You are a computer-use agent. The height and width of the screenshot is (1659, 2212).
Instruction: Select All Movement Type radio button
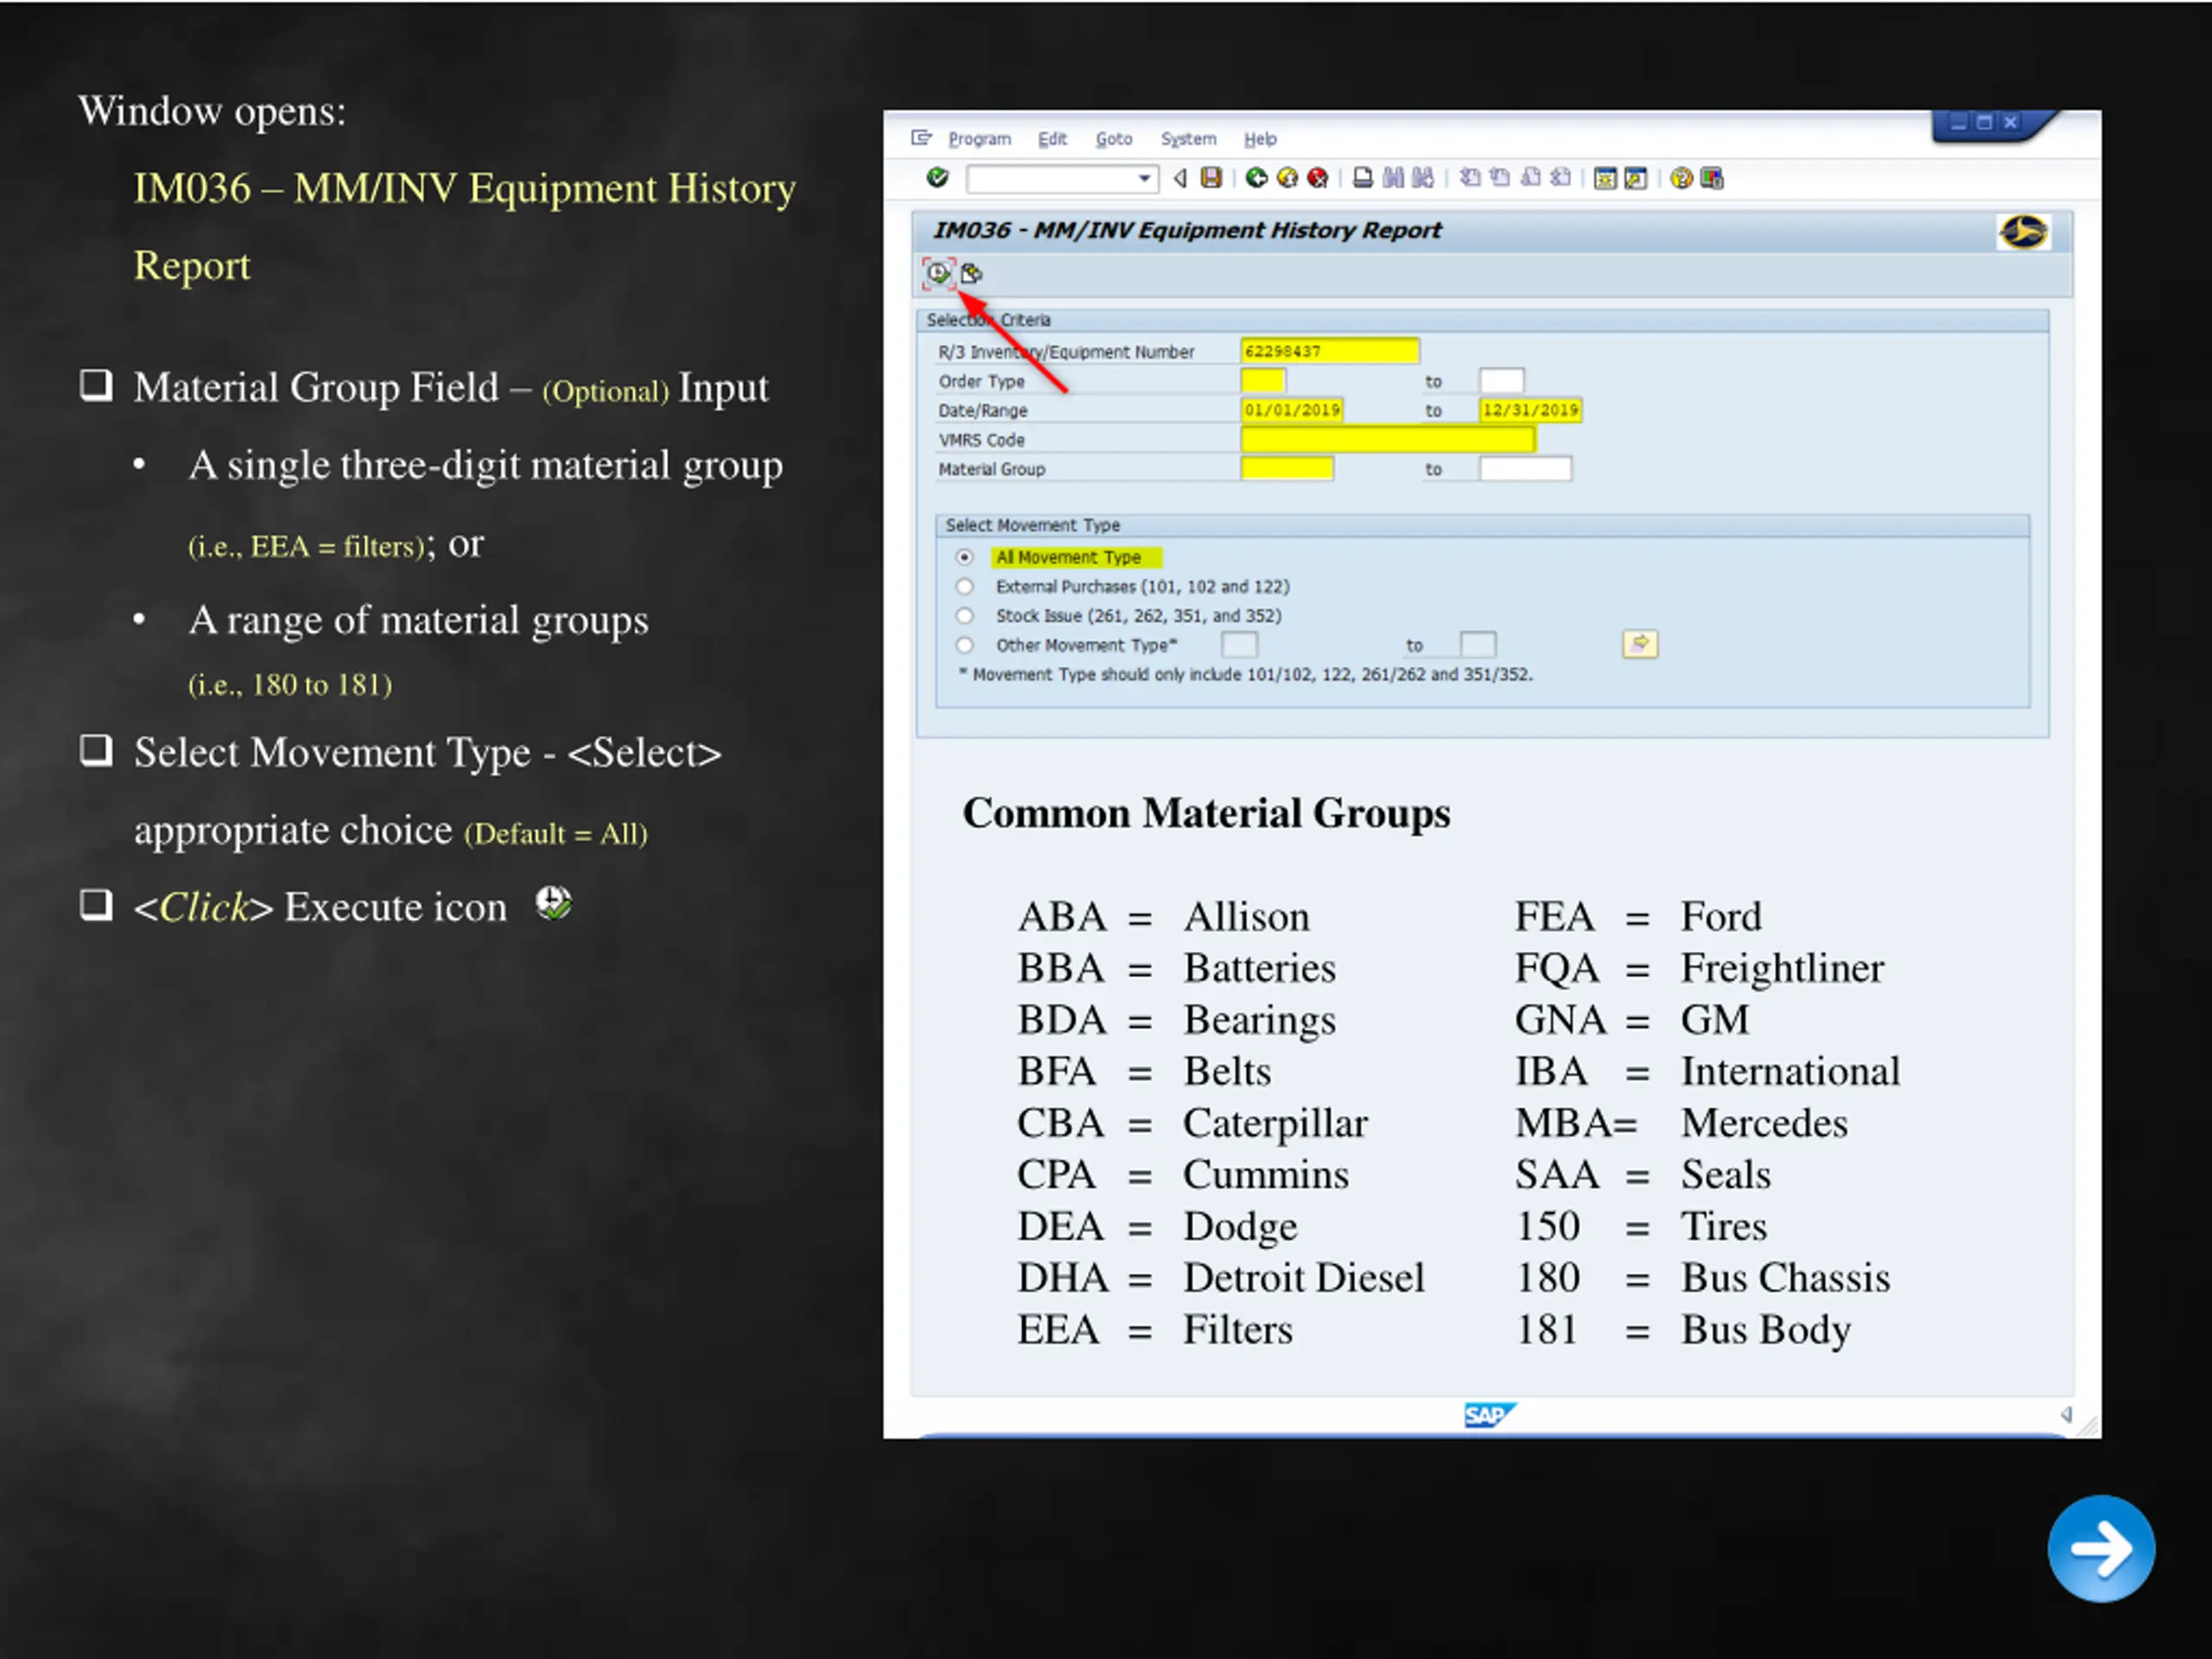pos(964,557)
